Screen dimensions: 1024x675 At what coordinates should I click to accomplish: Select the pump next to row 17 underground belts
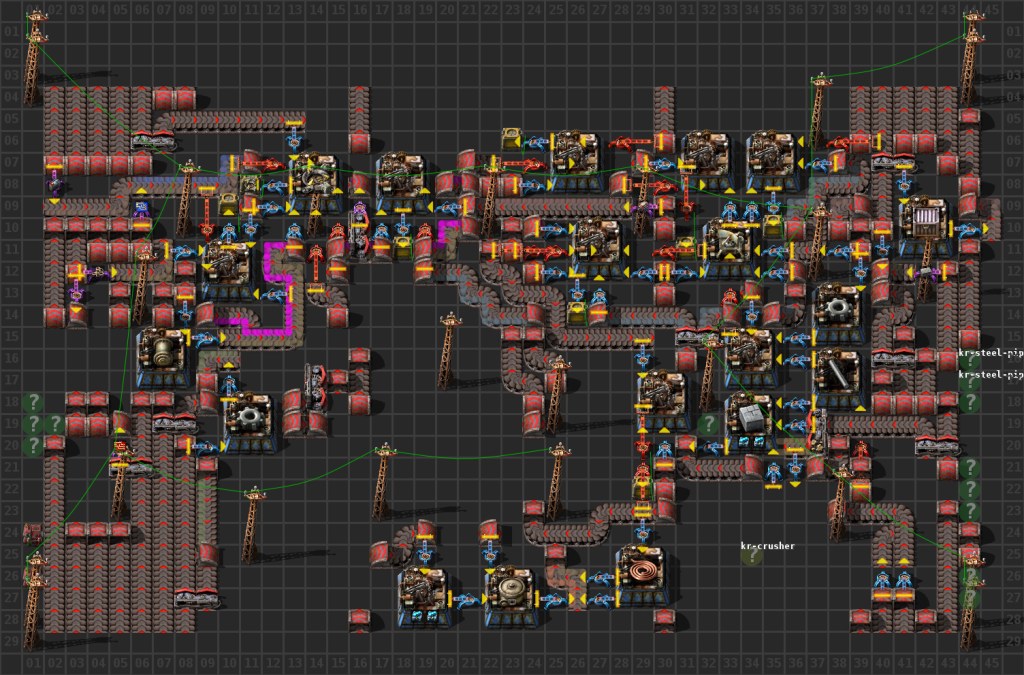coord(315,386)
